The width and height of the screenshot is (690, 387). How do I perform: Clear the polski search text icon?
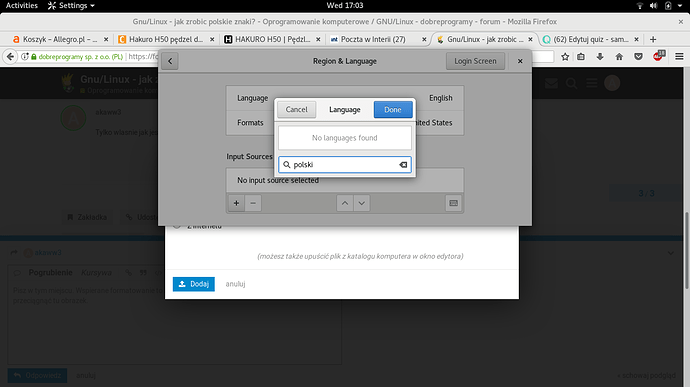tap(403, 165)
